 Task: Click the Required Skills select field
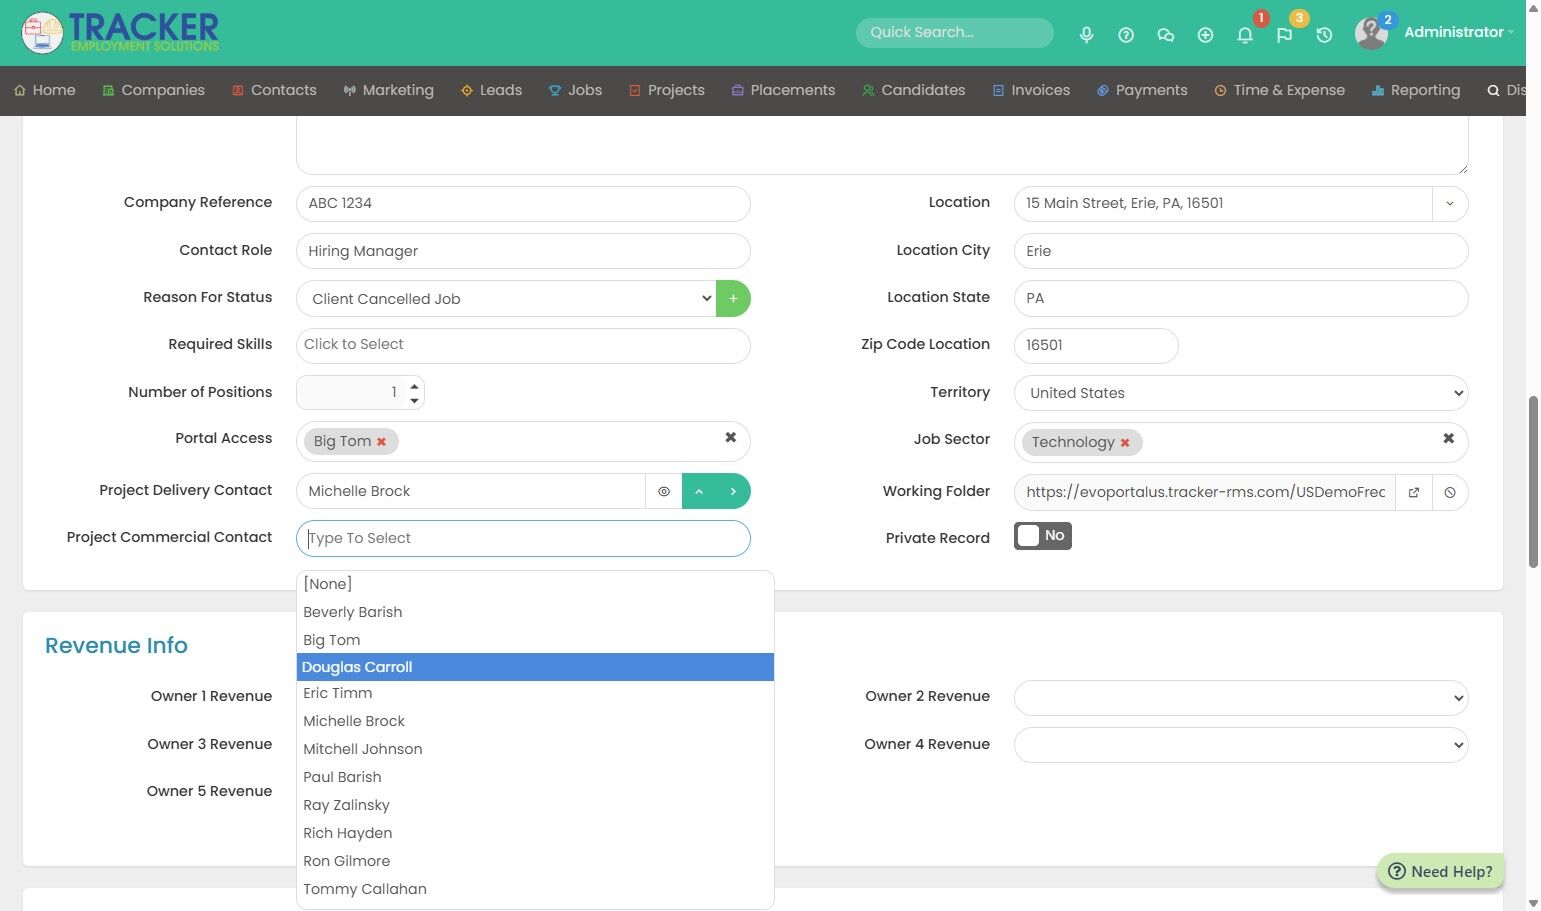[x=523, y=345]
